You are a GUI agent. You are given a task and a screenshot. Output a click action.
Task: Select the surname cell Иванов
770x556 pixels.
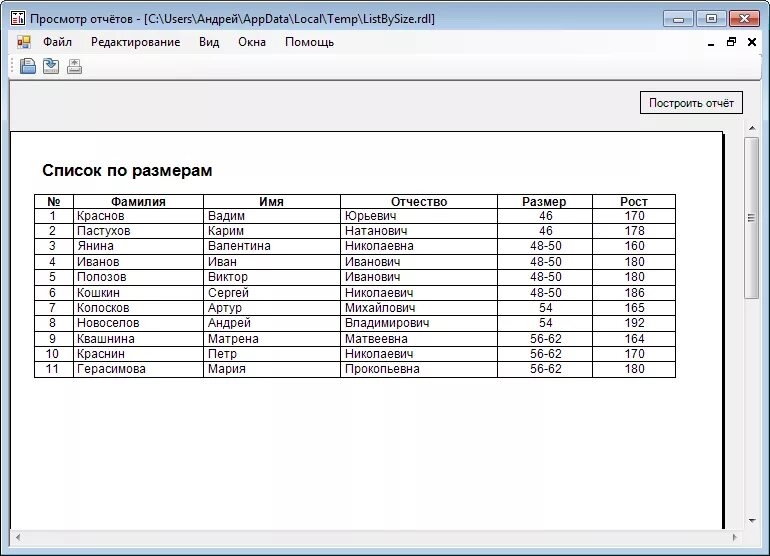[138, 262]
